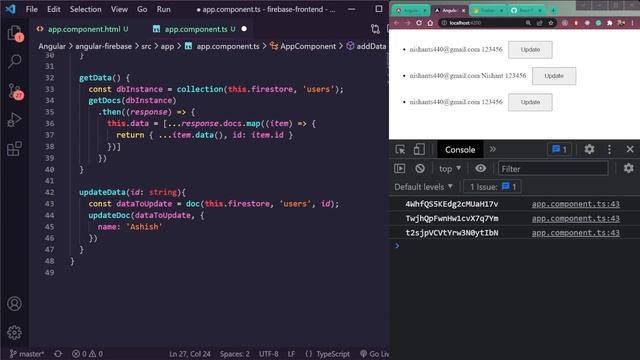Create a live expression with the eye icon
Viewport: 640px width, 360px height.
point(480,168)
